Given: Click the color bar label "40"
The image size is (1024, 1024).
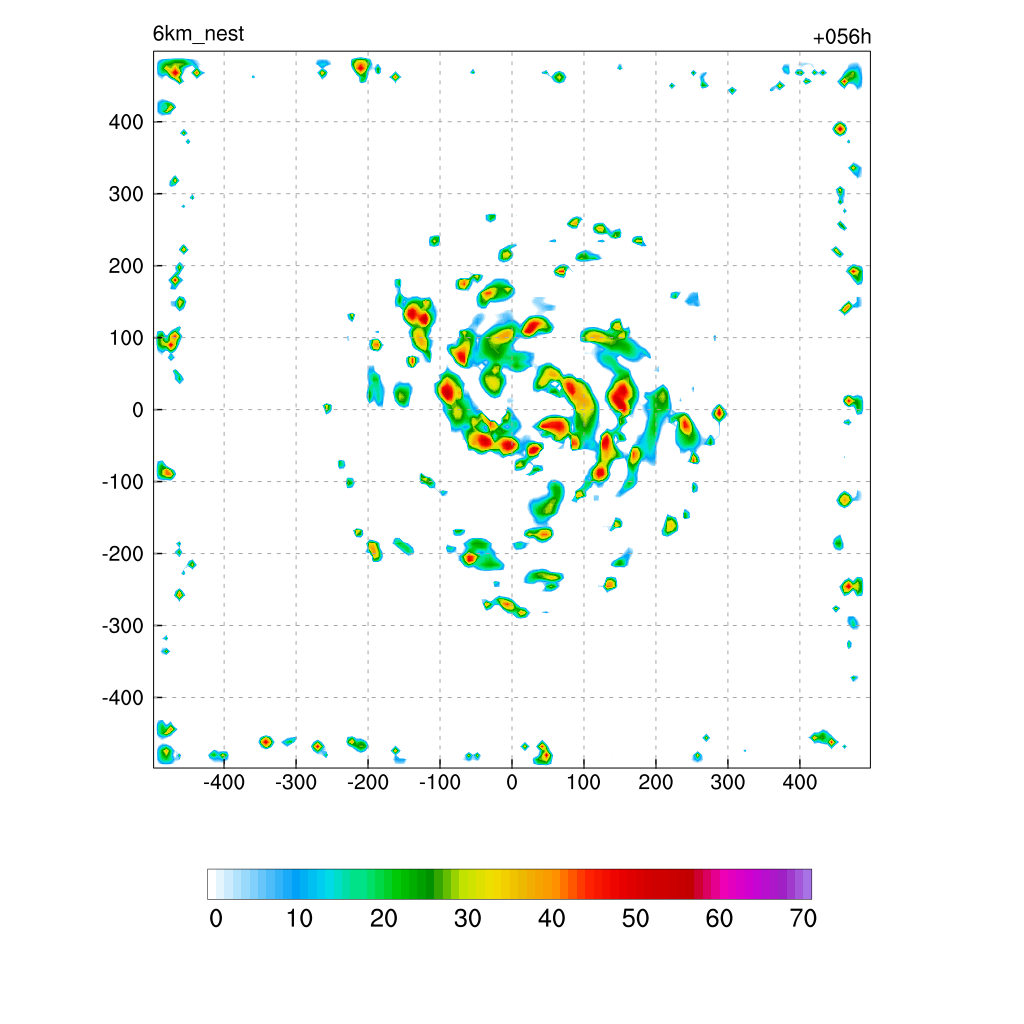Looking at the screenshot, I should (x=551, y=919).
